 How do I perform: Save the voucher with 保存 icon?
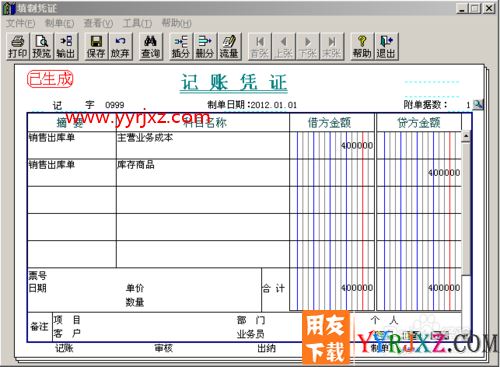click(x=96, y=46)
